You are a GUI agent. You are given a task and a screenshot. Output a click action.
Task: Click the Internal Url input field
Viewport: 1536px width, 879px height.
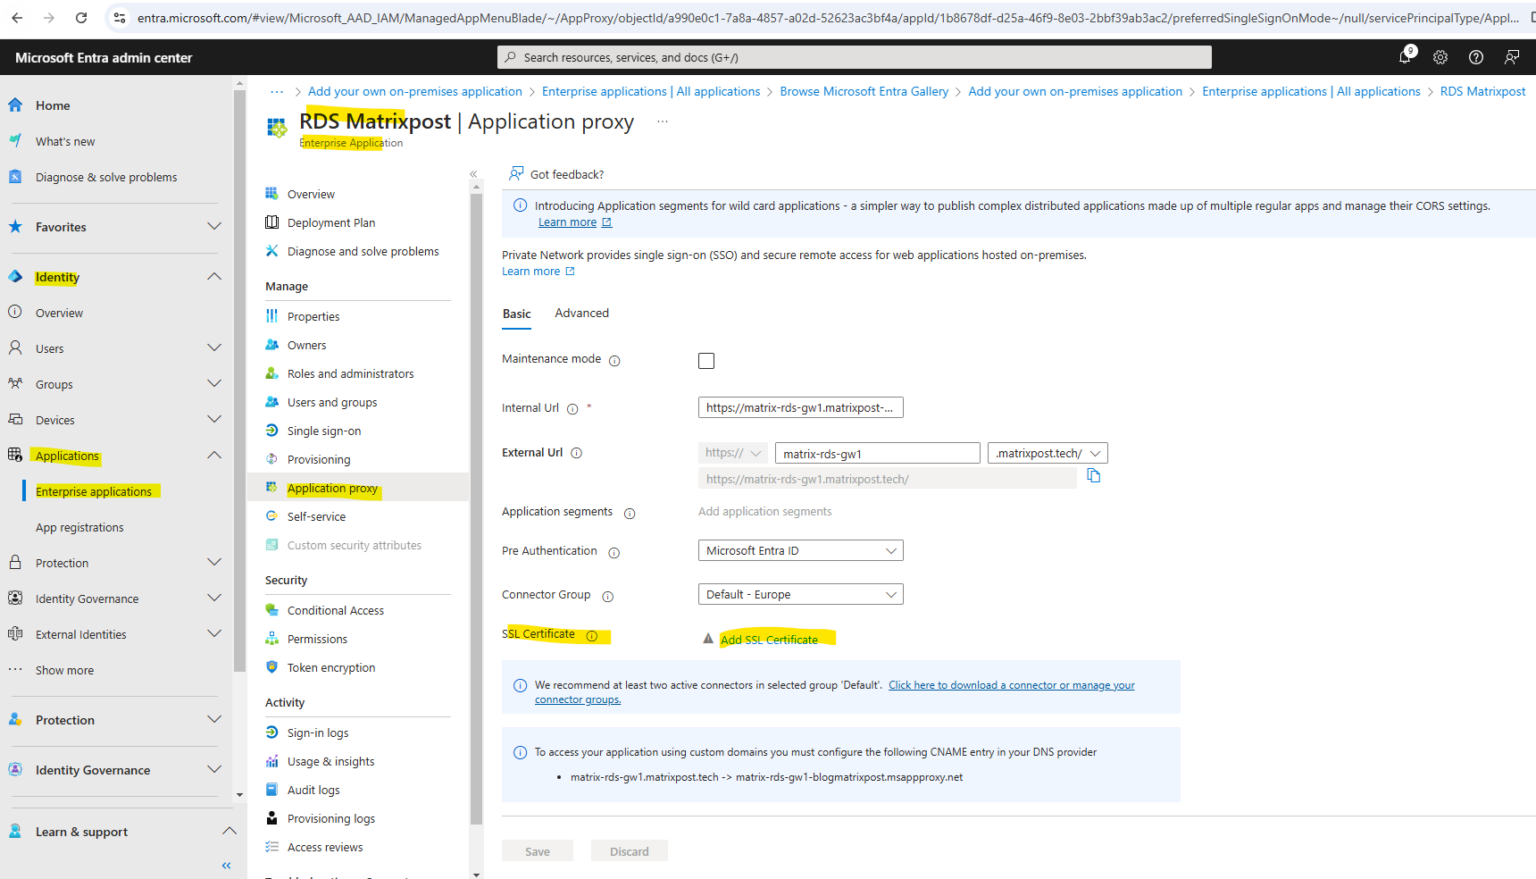pos(800,408)
